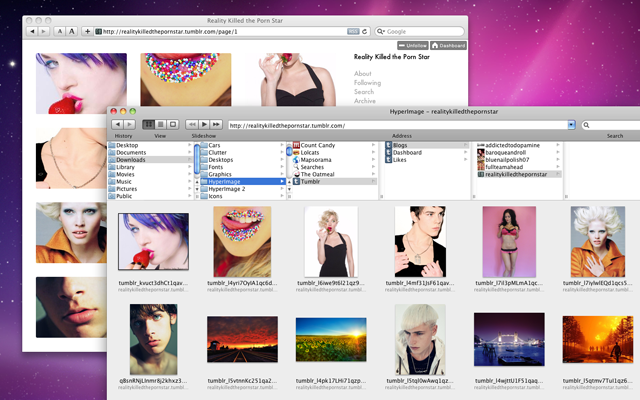The width and height of the screenshot is (640, 400).
Task: Start slideshow with the play forward button
Action: click(204, 125)
